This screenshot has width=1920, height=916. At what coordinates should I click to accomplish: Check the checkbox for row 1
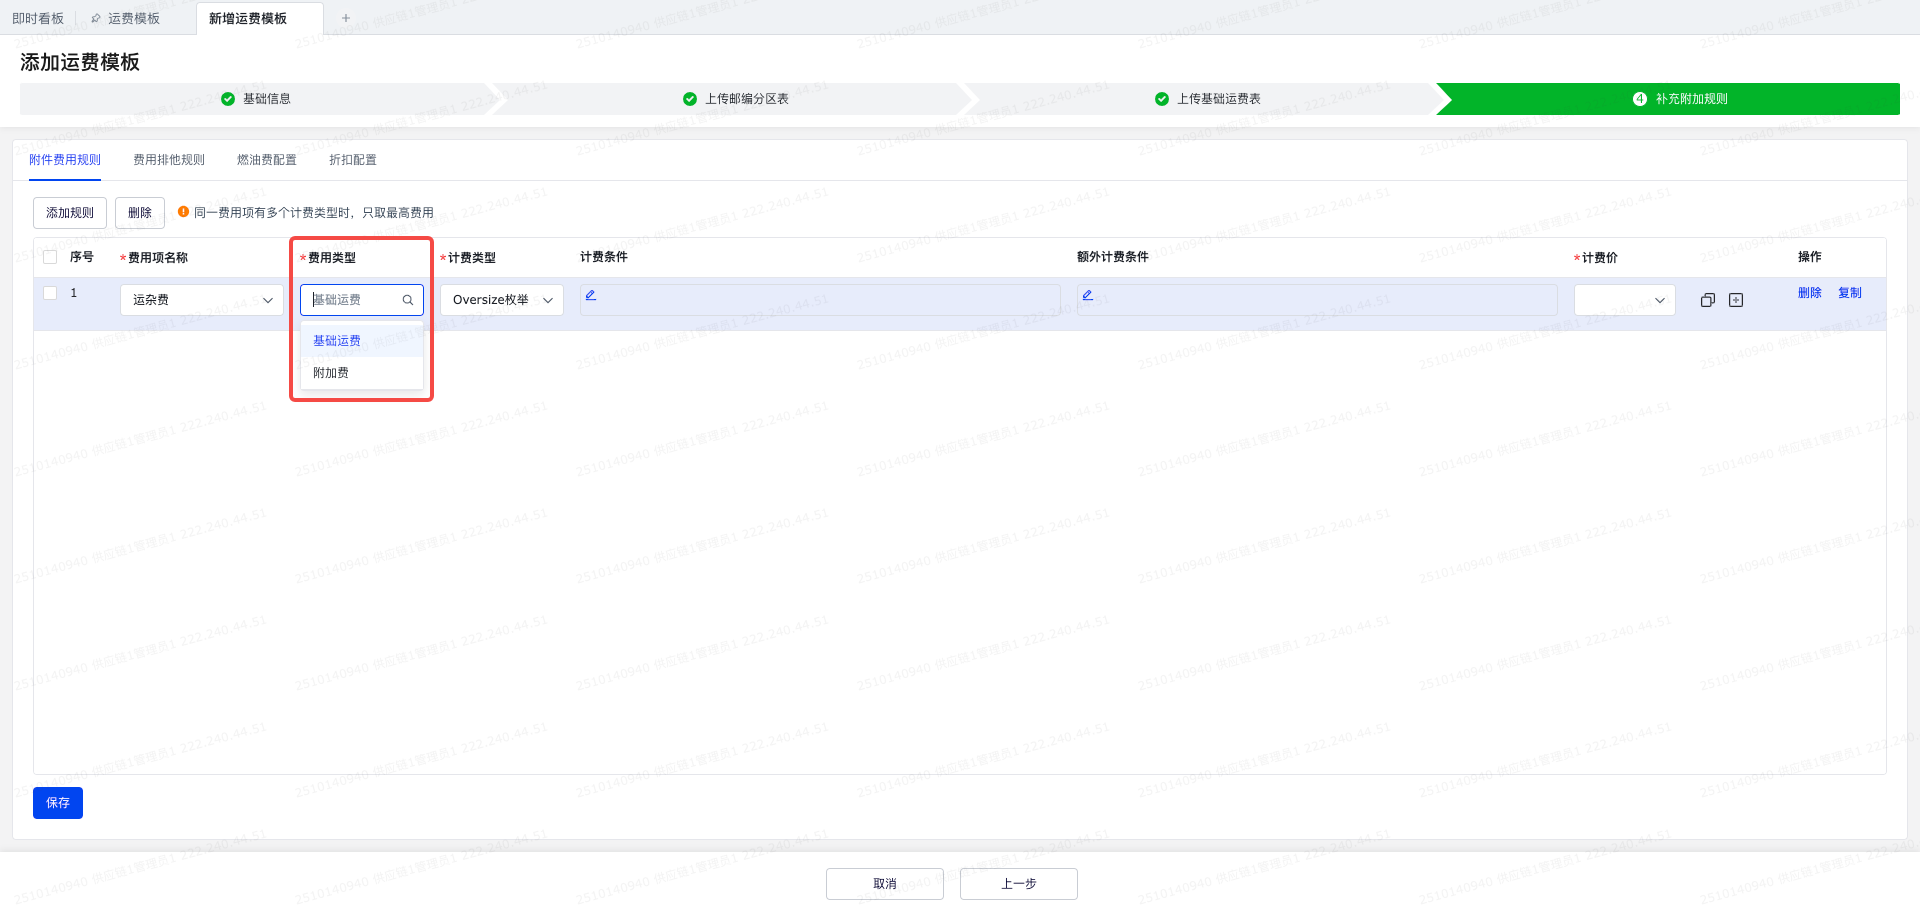[x=50, y=293]
